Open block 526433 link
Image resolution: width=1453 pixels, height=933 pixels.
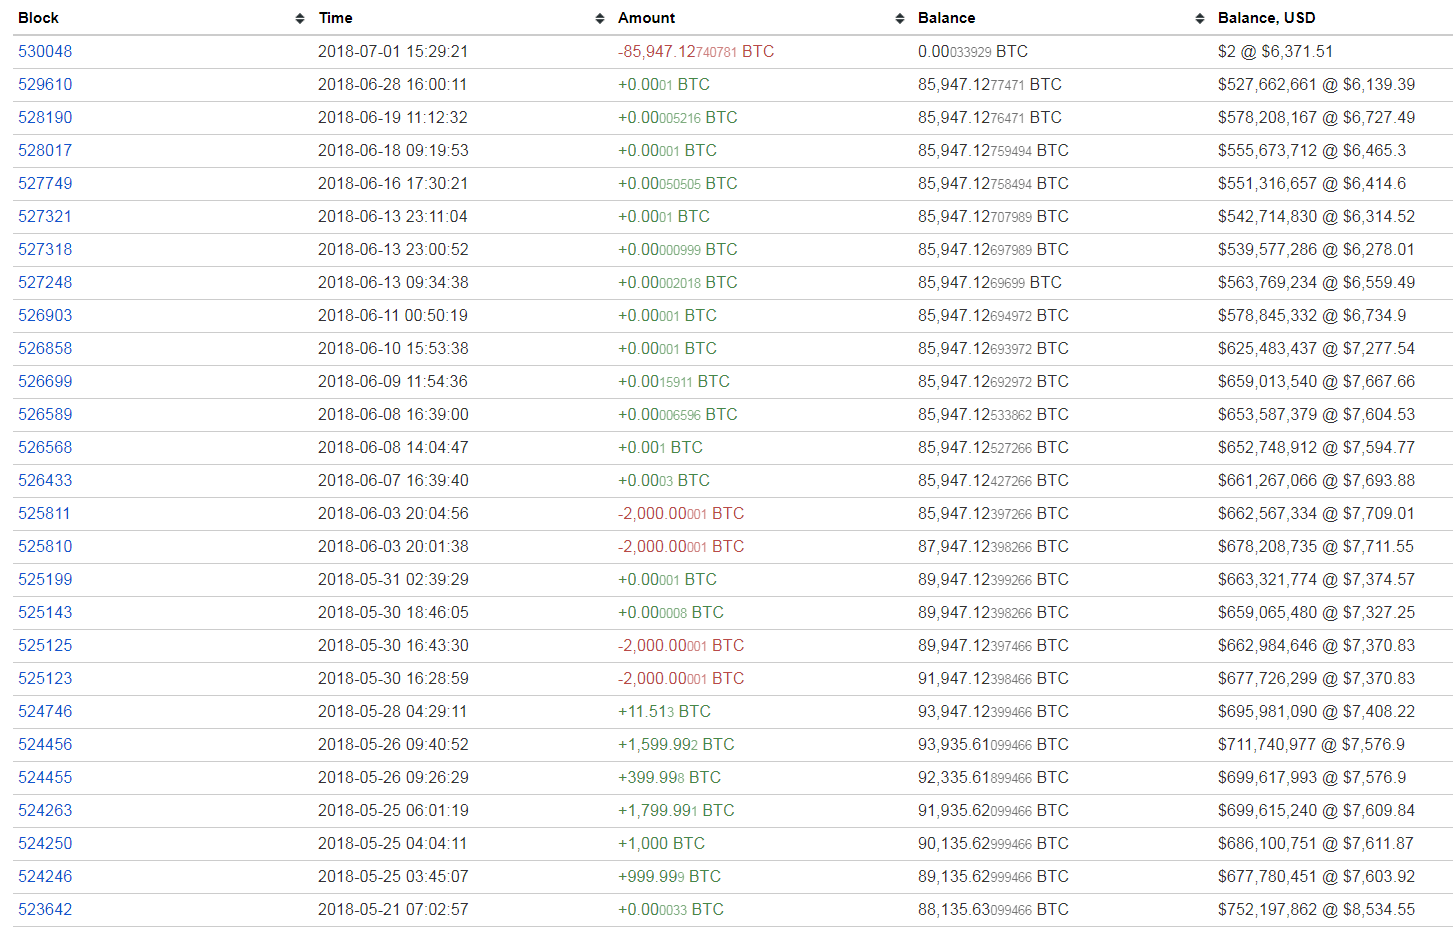point(45,481)
